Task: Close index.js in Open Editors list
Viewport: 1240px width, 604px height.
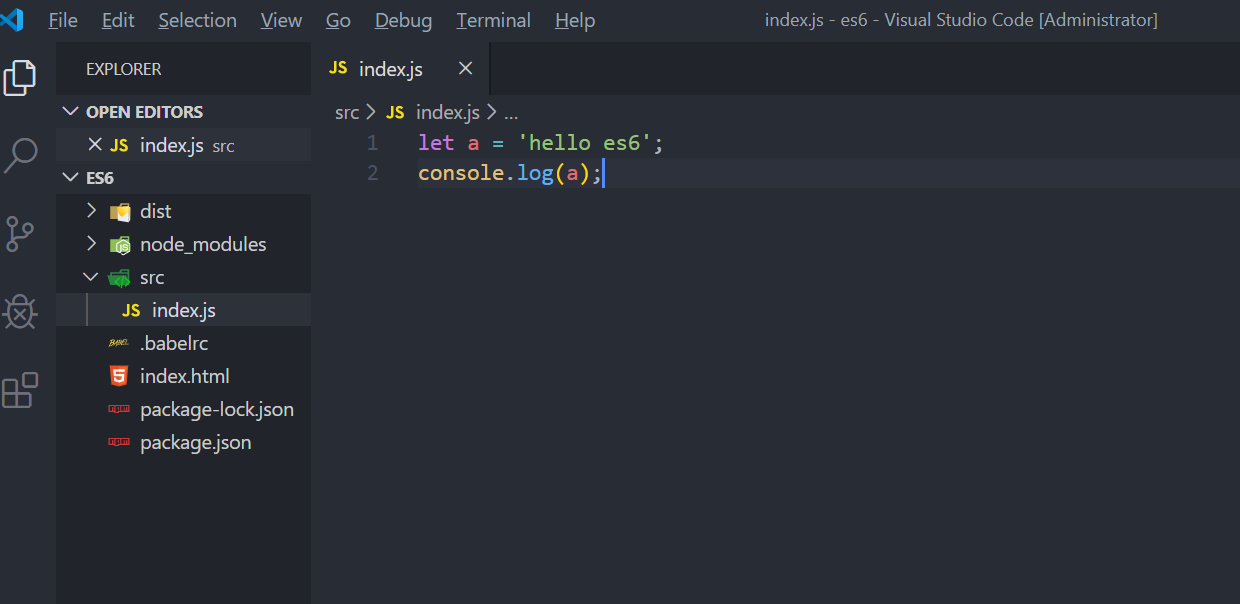Action: tap(95, 145)
